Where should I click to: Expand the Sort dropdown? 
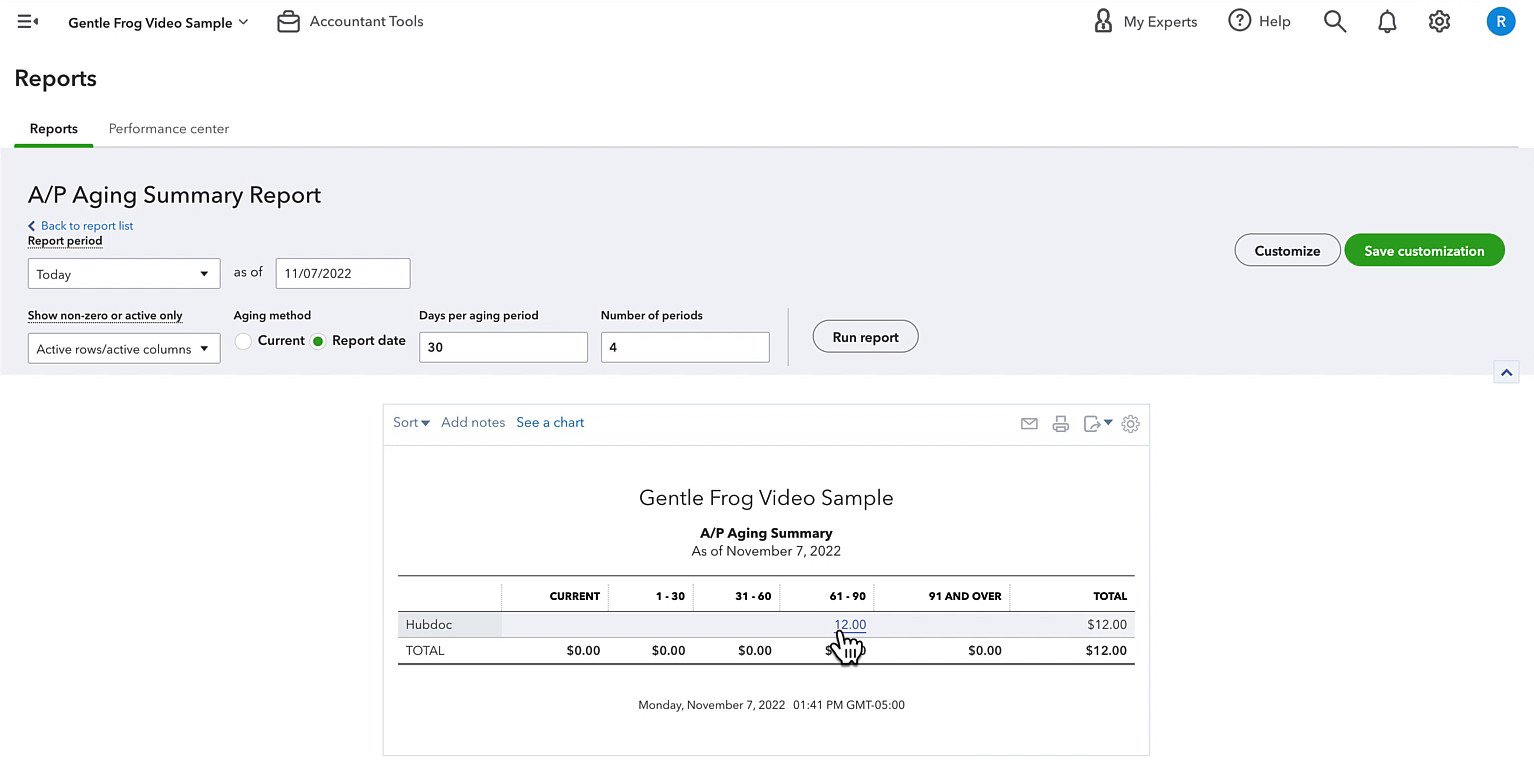(x=411, y=422)
